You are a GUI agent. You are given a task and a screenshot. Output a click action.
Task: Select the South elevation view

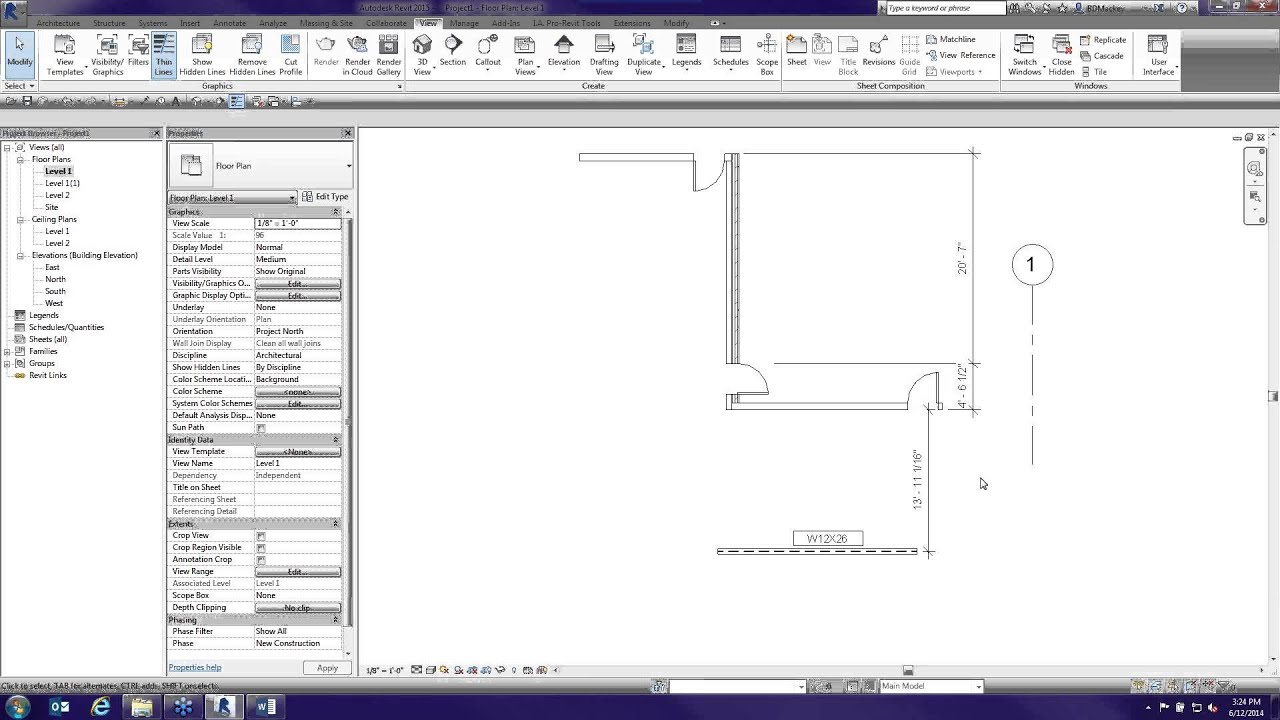coord(55,291)
